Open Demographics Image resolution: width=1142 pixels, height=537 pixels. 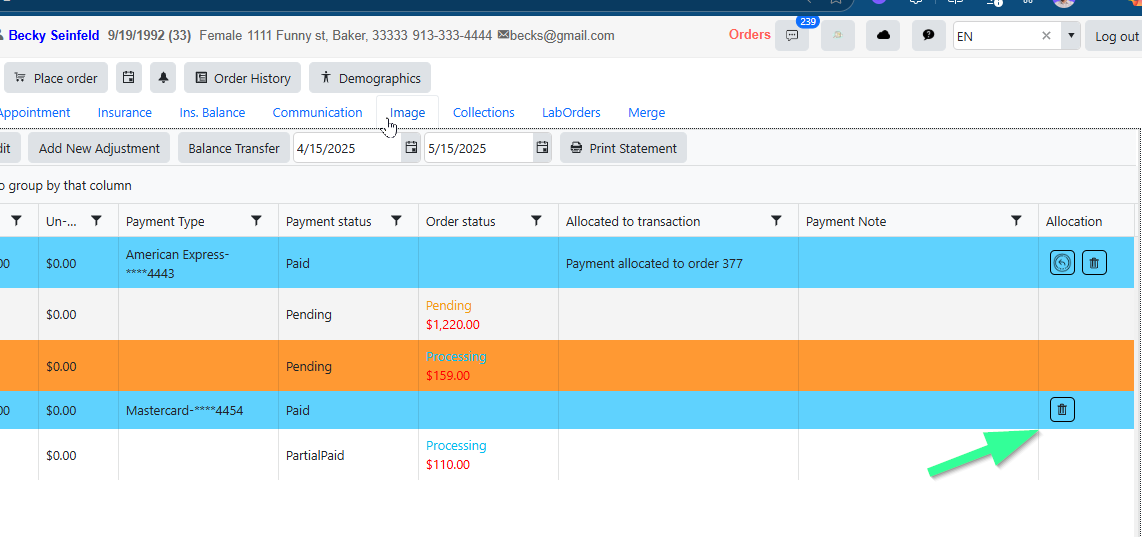(370, 78)
